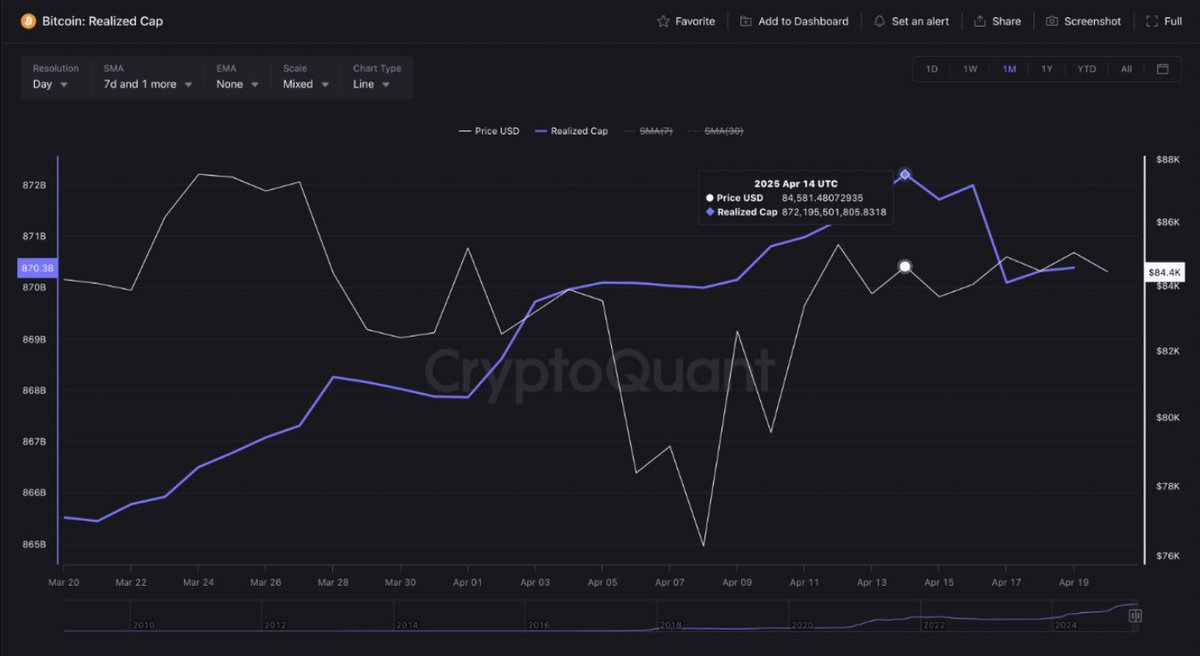Click the Bitcoin logo next to the title
The image size is (1200, 656).
coord(27,20)
